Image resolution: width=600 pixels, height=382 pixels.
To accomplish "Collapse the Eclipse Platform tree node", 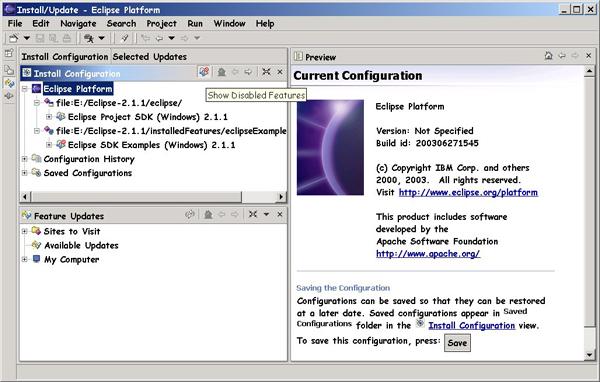I will [x=25, y=89].
